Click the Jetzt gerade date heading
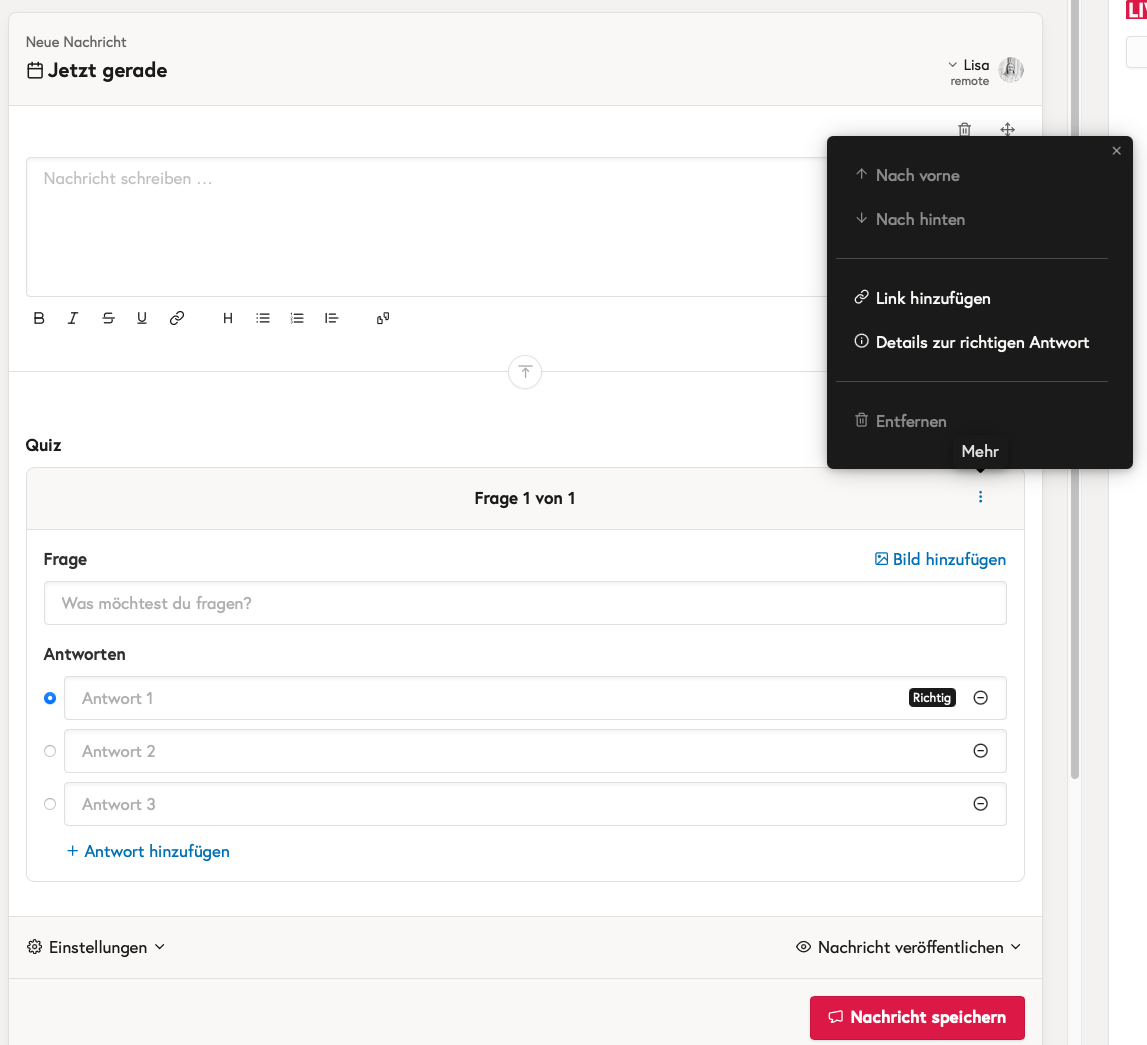 pos(108,70)
